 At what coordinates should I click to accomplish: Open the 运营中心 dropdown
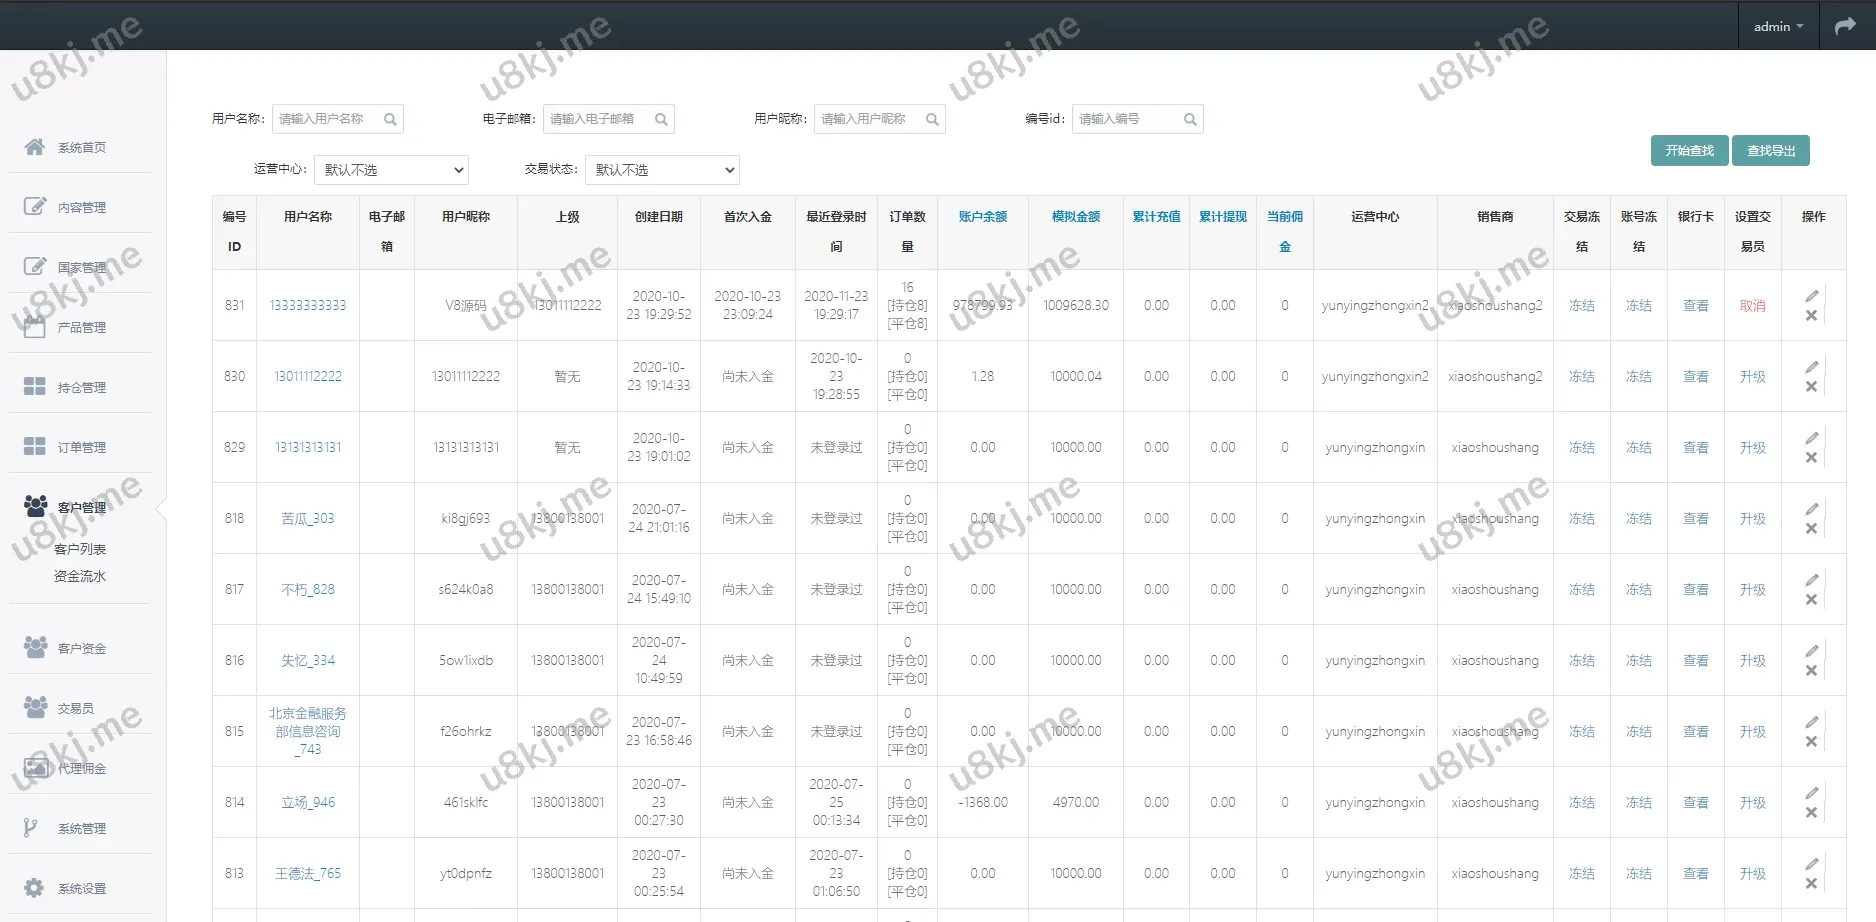tap(391, 169)
